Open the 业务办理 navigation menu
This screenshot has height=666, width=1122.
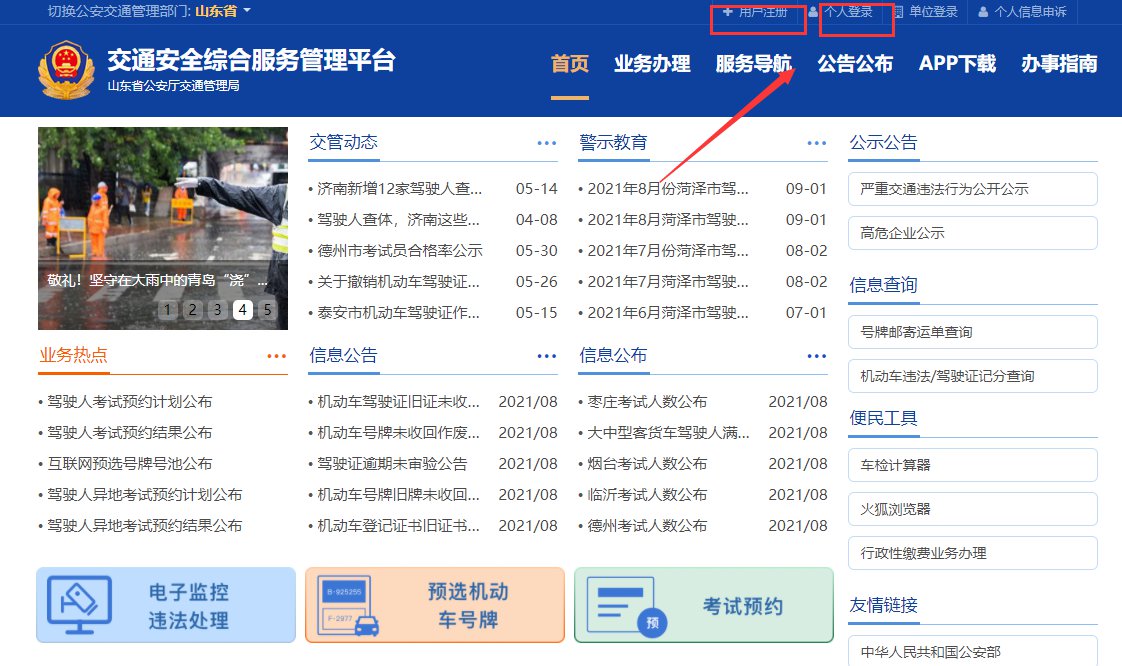(652, 64)
